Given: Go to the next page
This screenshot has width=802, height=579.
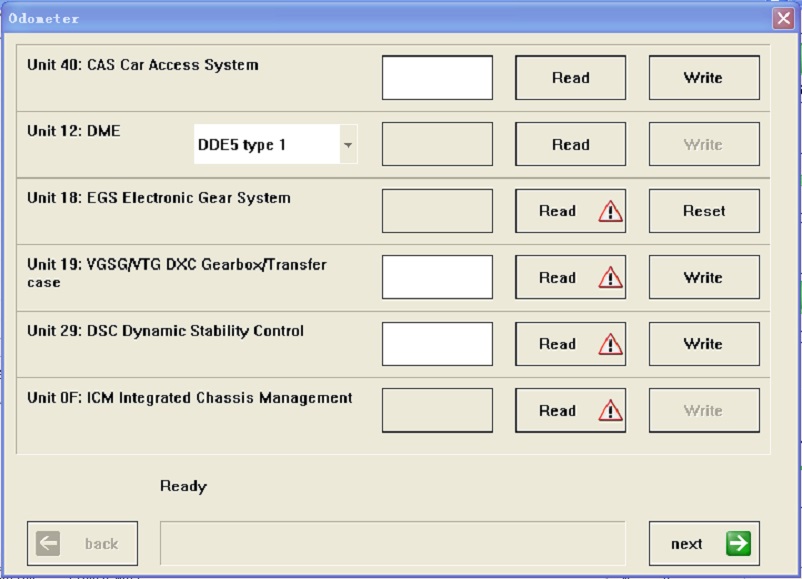Looking at the screenshot, I should (x=704, y=543).
